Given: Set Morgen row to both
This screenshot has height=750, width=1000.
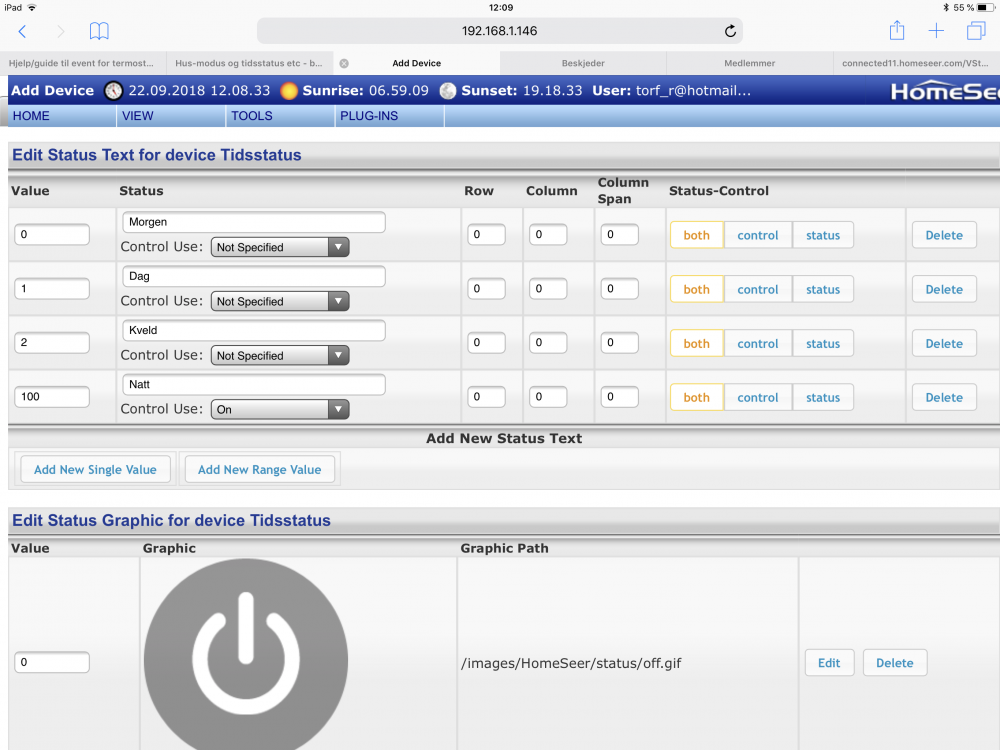Looking at the screenshot, I should pyautogui.click(x=696, y=235).
